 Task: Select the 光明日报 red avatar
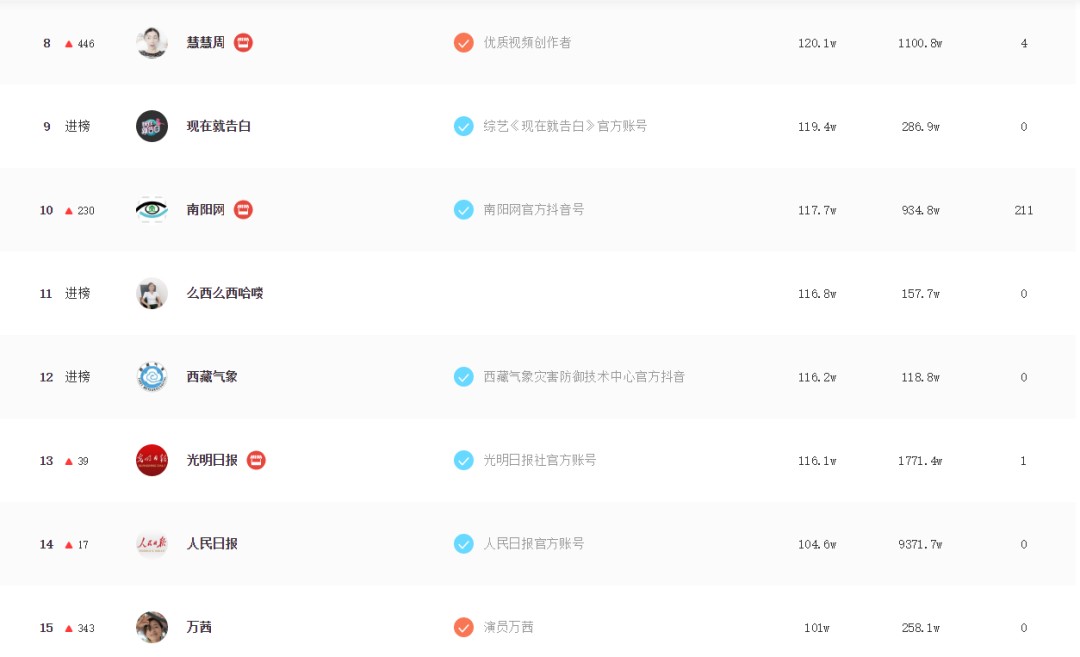pos(152,460)
